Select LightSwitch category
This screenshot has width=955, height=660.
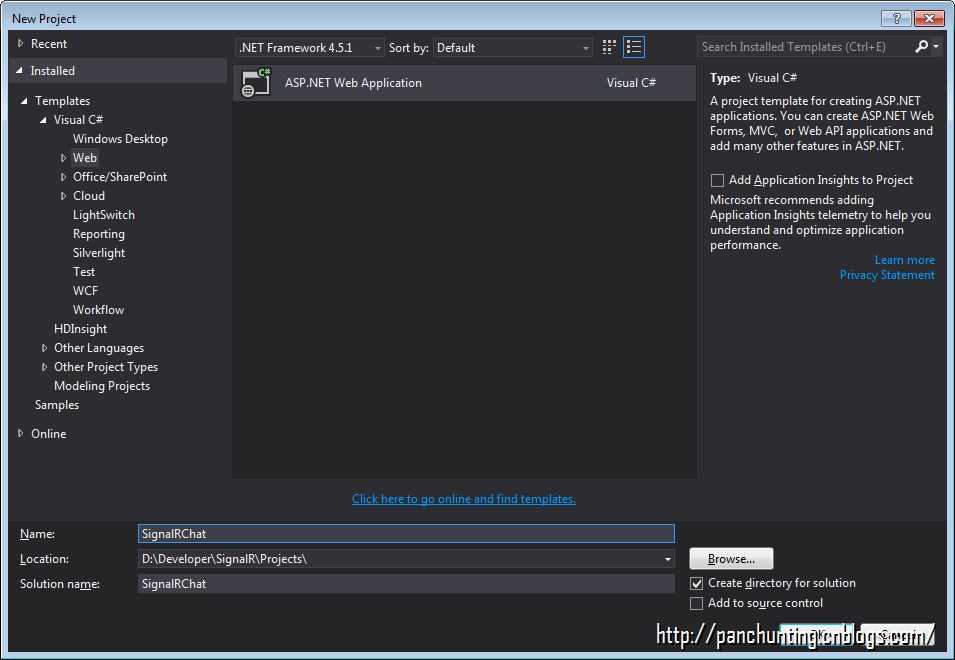104,215
